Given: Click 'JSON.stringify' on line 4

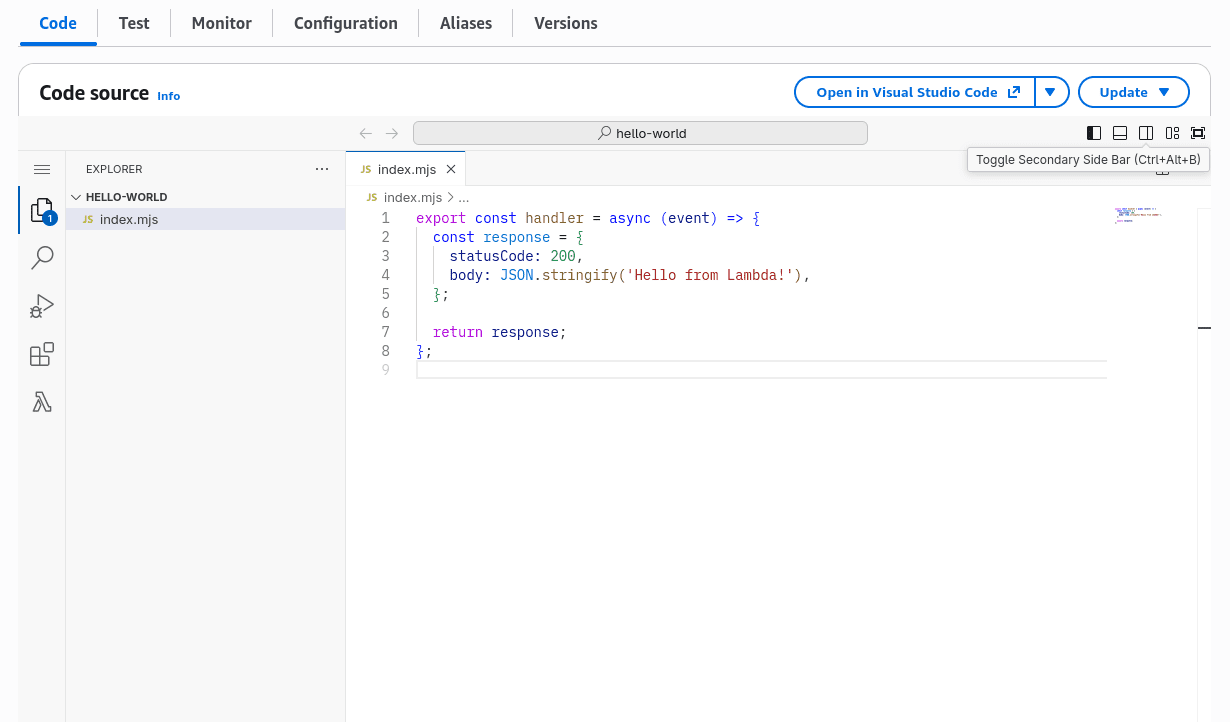Looking at the screenshot, I should pos(558,275).
